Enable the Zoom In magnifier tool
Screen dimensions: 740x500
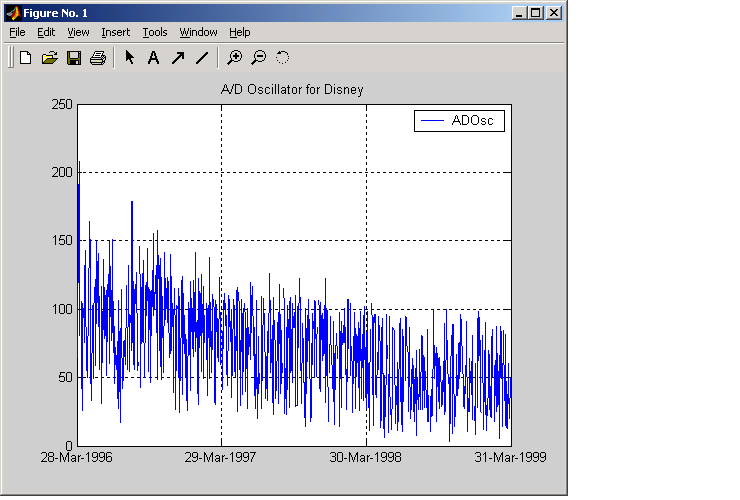coord(234,58)
